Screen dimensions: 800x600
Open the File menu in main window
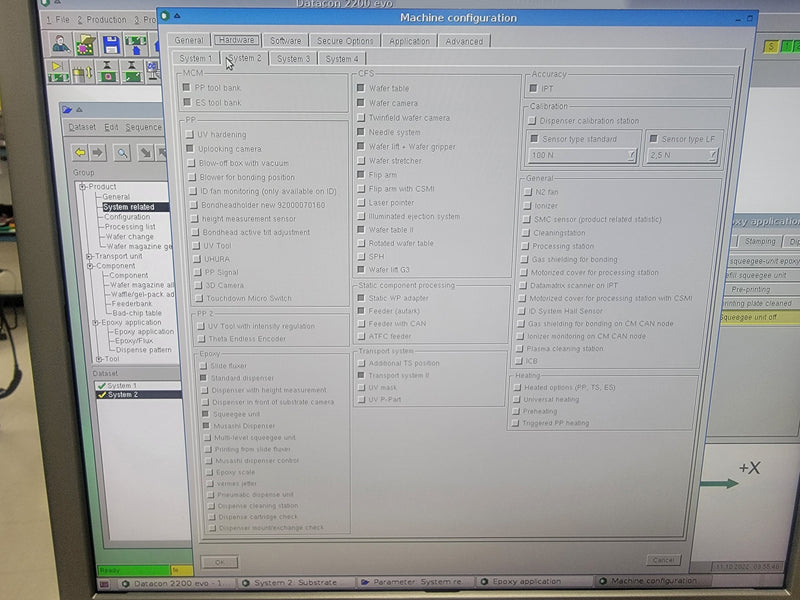point(58,19)
